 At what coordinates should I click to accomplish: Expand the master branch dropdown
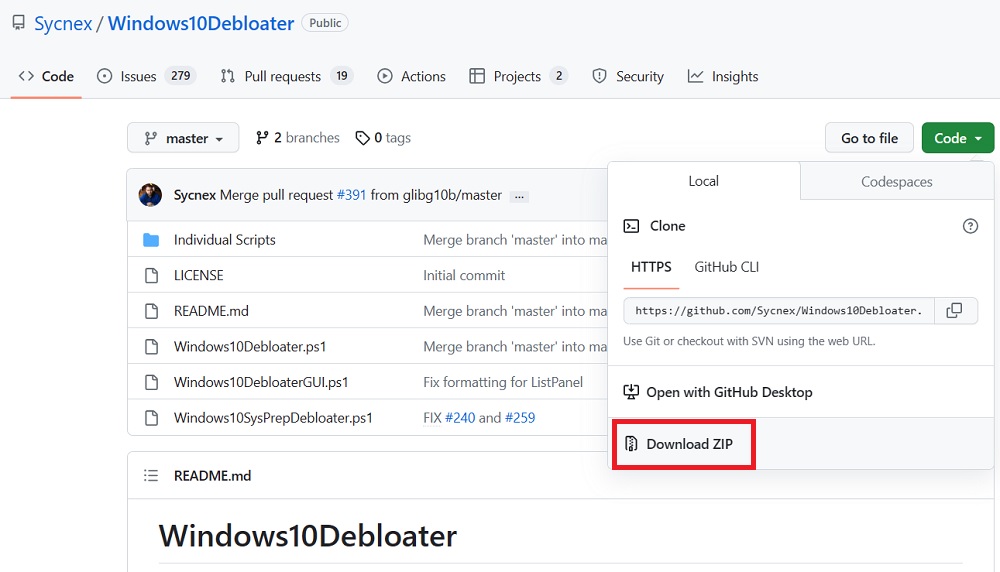point(183,138)
